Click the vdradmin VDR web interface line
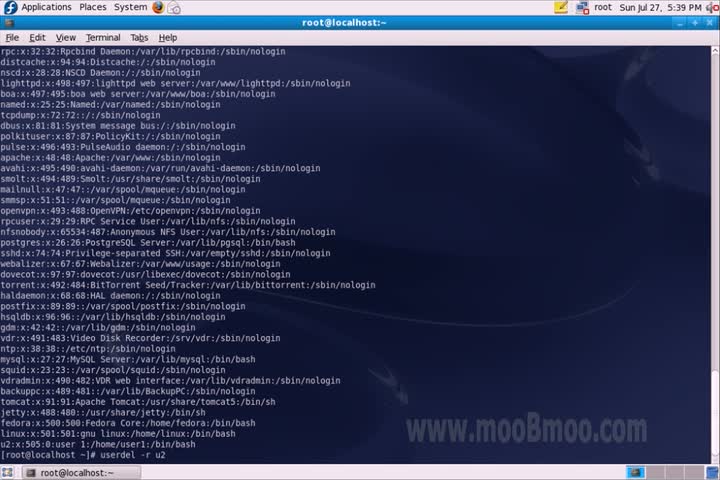The height and width of the screenshot is (480, 720). point(170,381)
